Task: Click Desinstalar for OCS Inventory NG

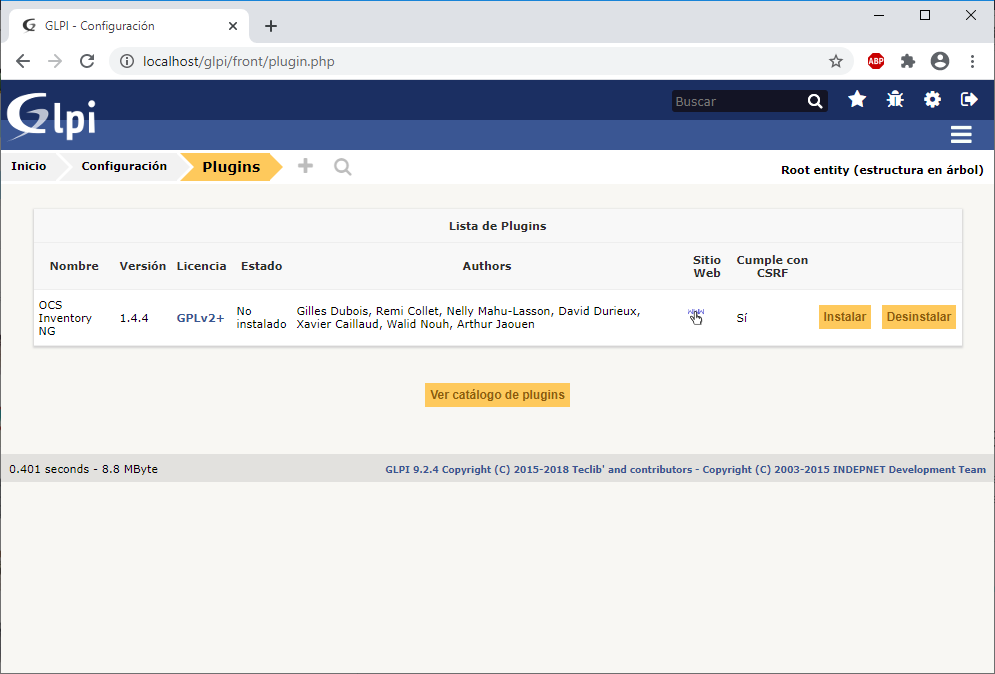Action: tap(919, 317)
